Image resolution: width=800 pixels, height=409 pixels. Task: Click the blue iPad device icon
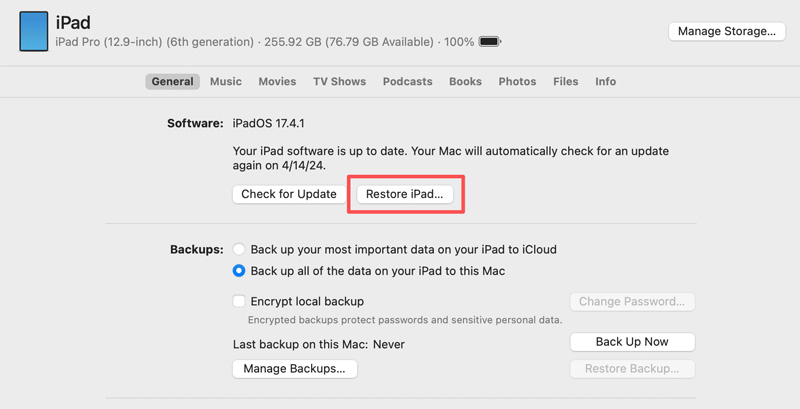(34, 31)
